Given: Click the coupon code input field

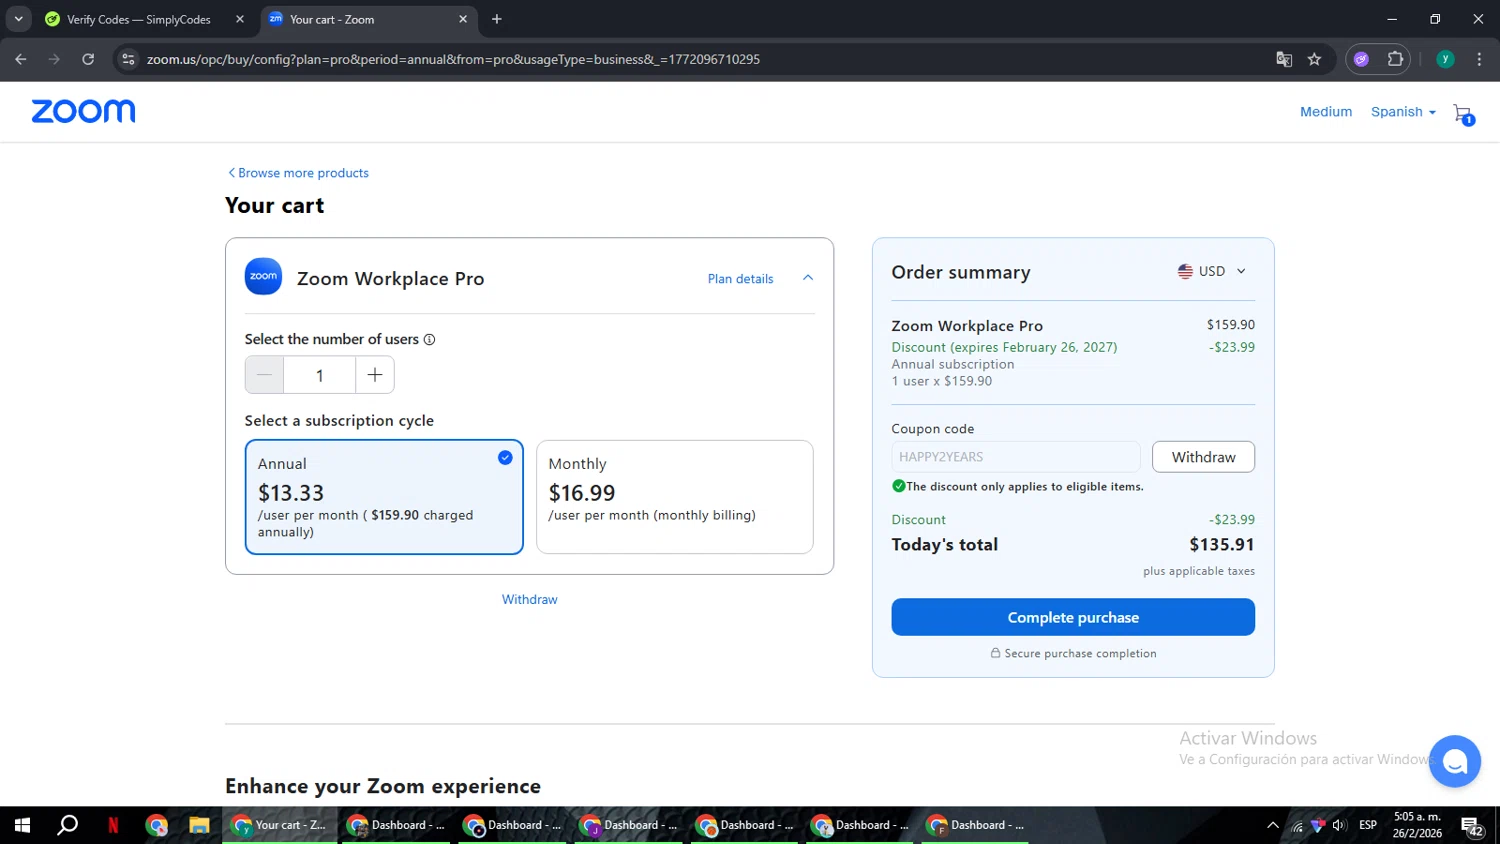Looking at the screenshot, I should click(x=1014, y=457).
